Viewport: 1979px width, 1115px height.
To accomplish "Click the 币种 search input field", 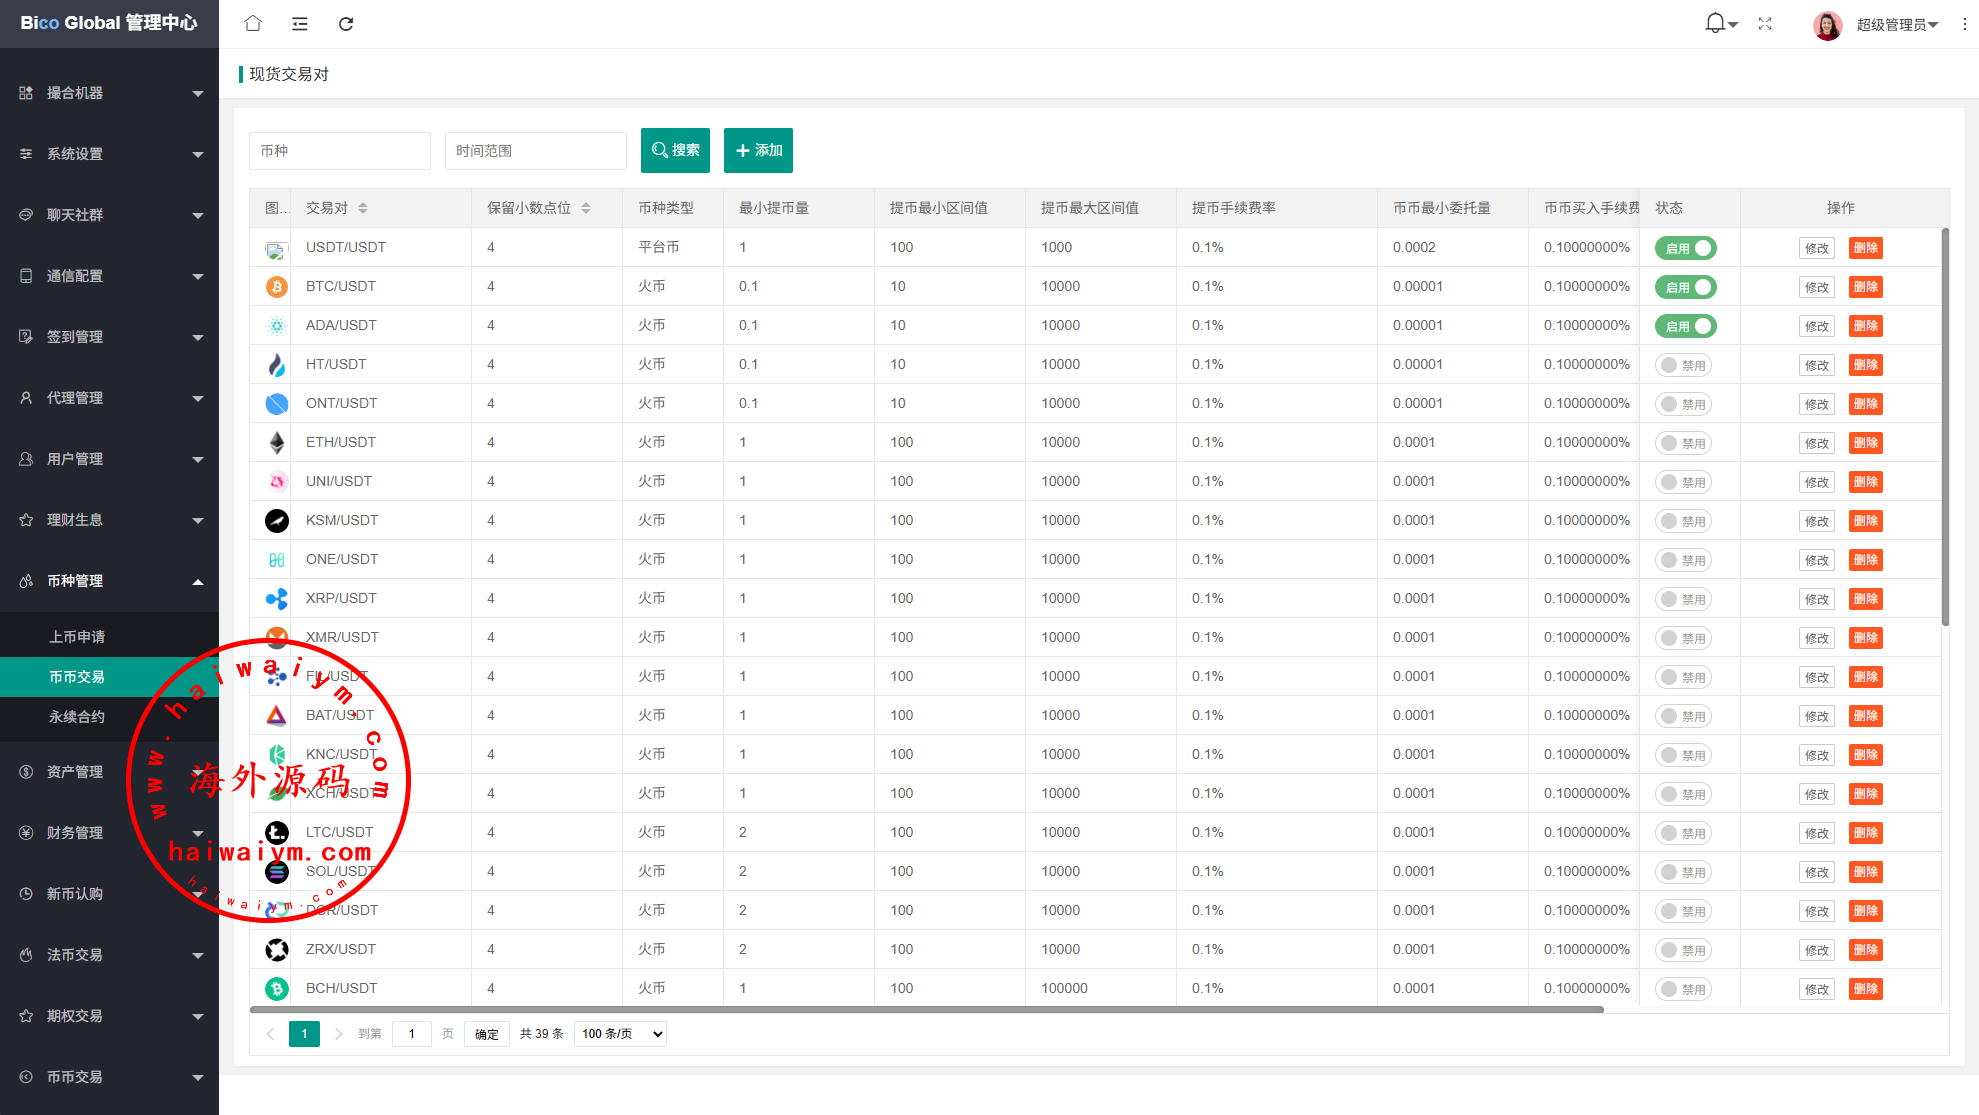I will tap(339, 151).
